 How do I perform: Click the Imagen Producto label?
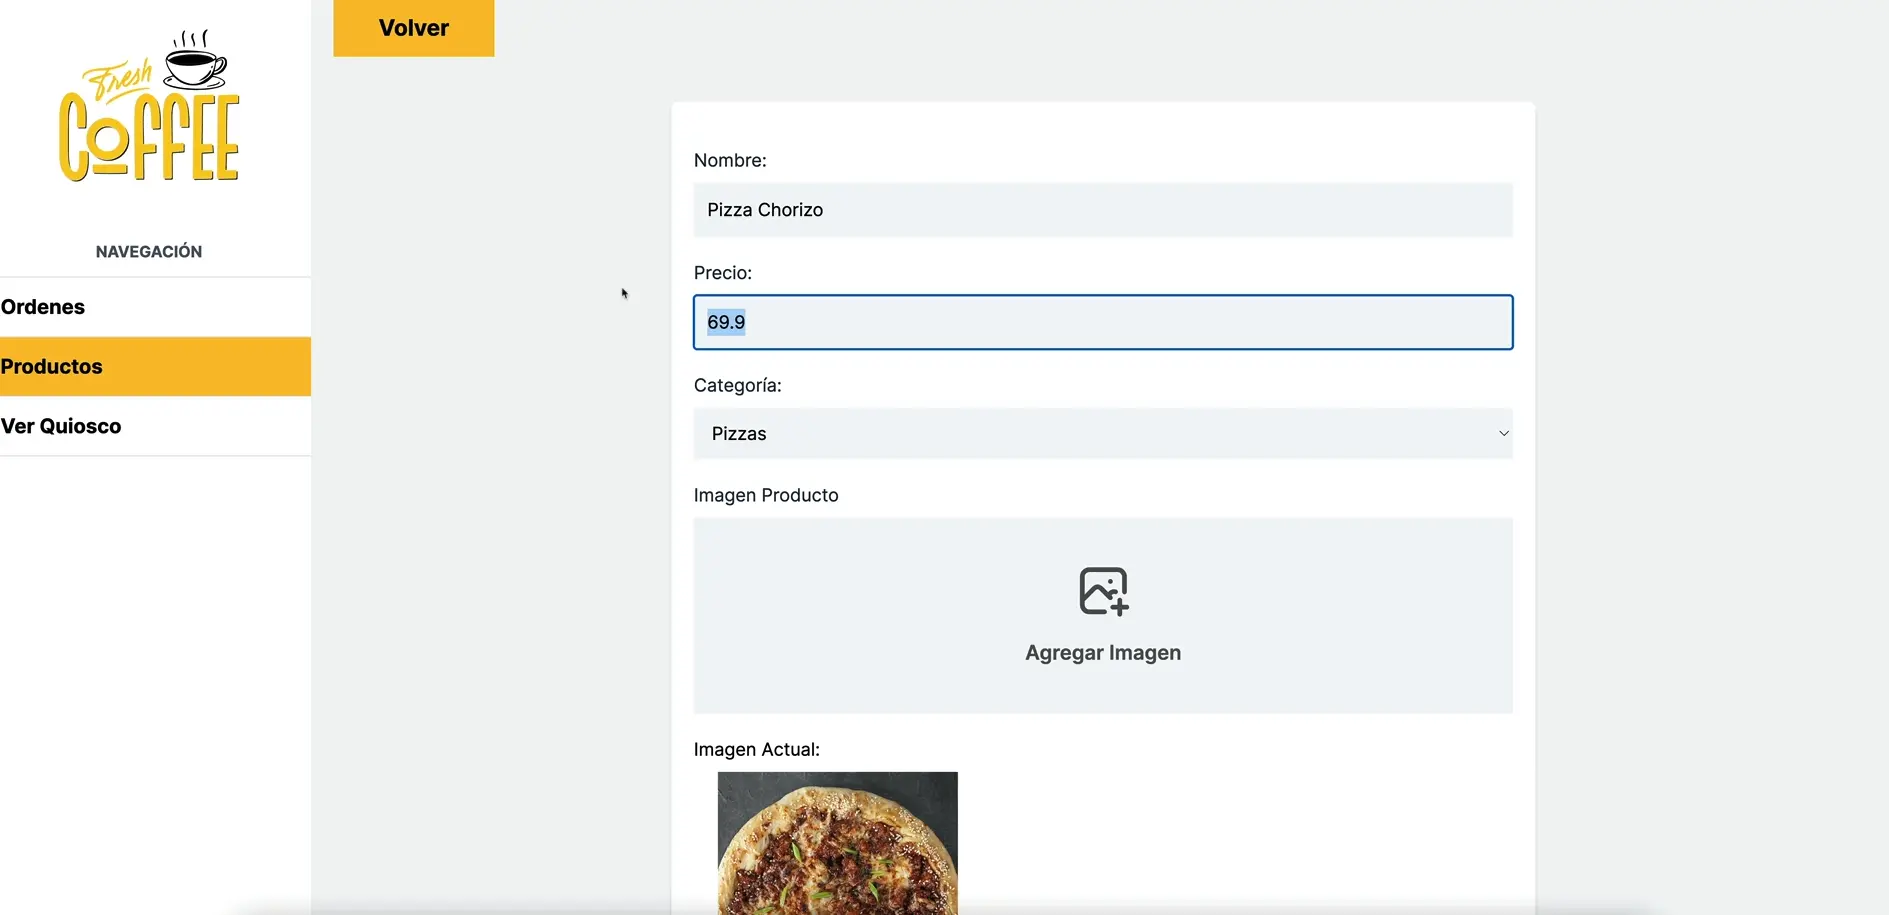tap(766, 495)
